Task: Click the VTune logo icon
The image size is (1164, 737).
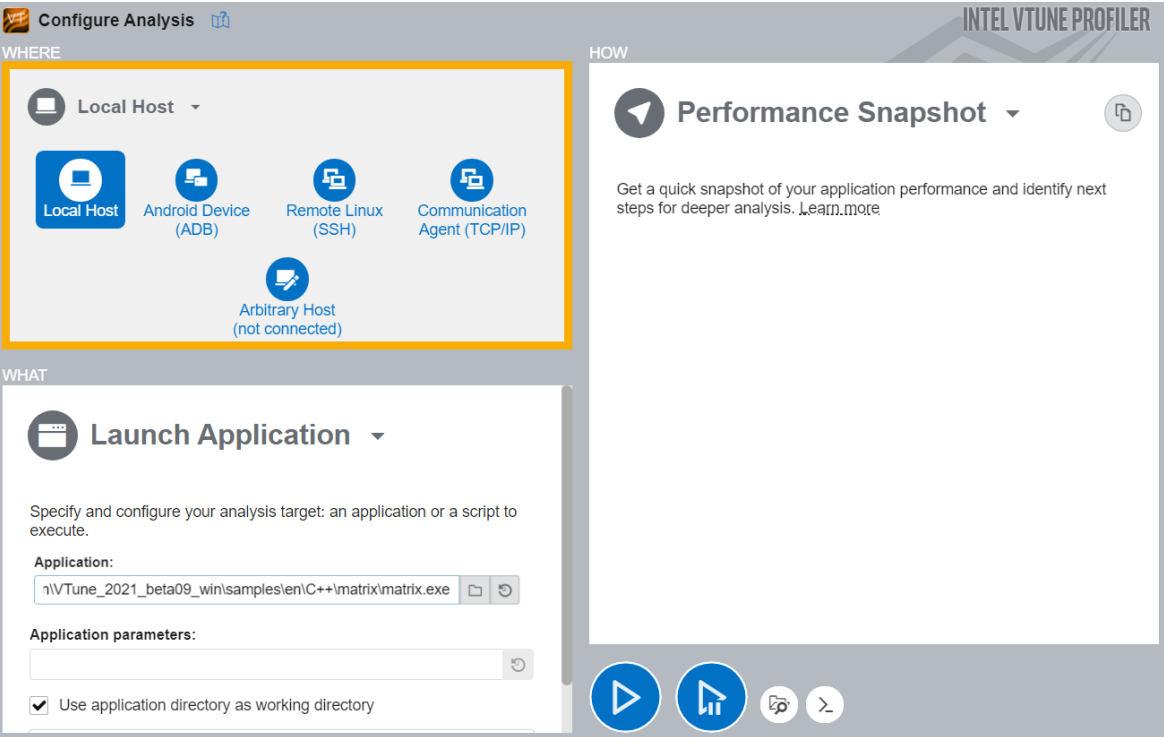Action: pos(16,20)
